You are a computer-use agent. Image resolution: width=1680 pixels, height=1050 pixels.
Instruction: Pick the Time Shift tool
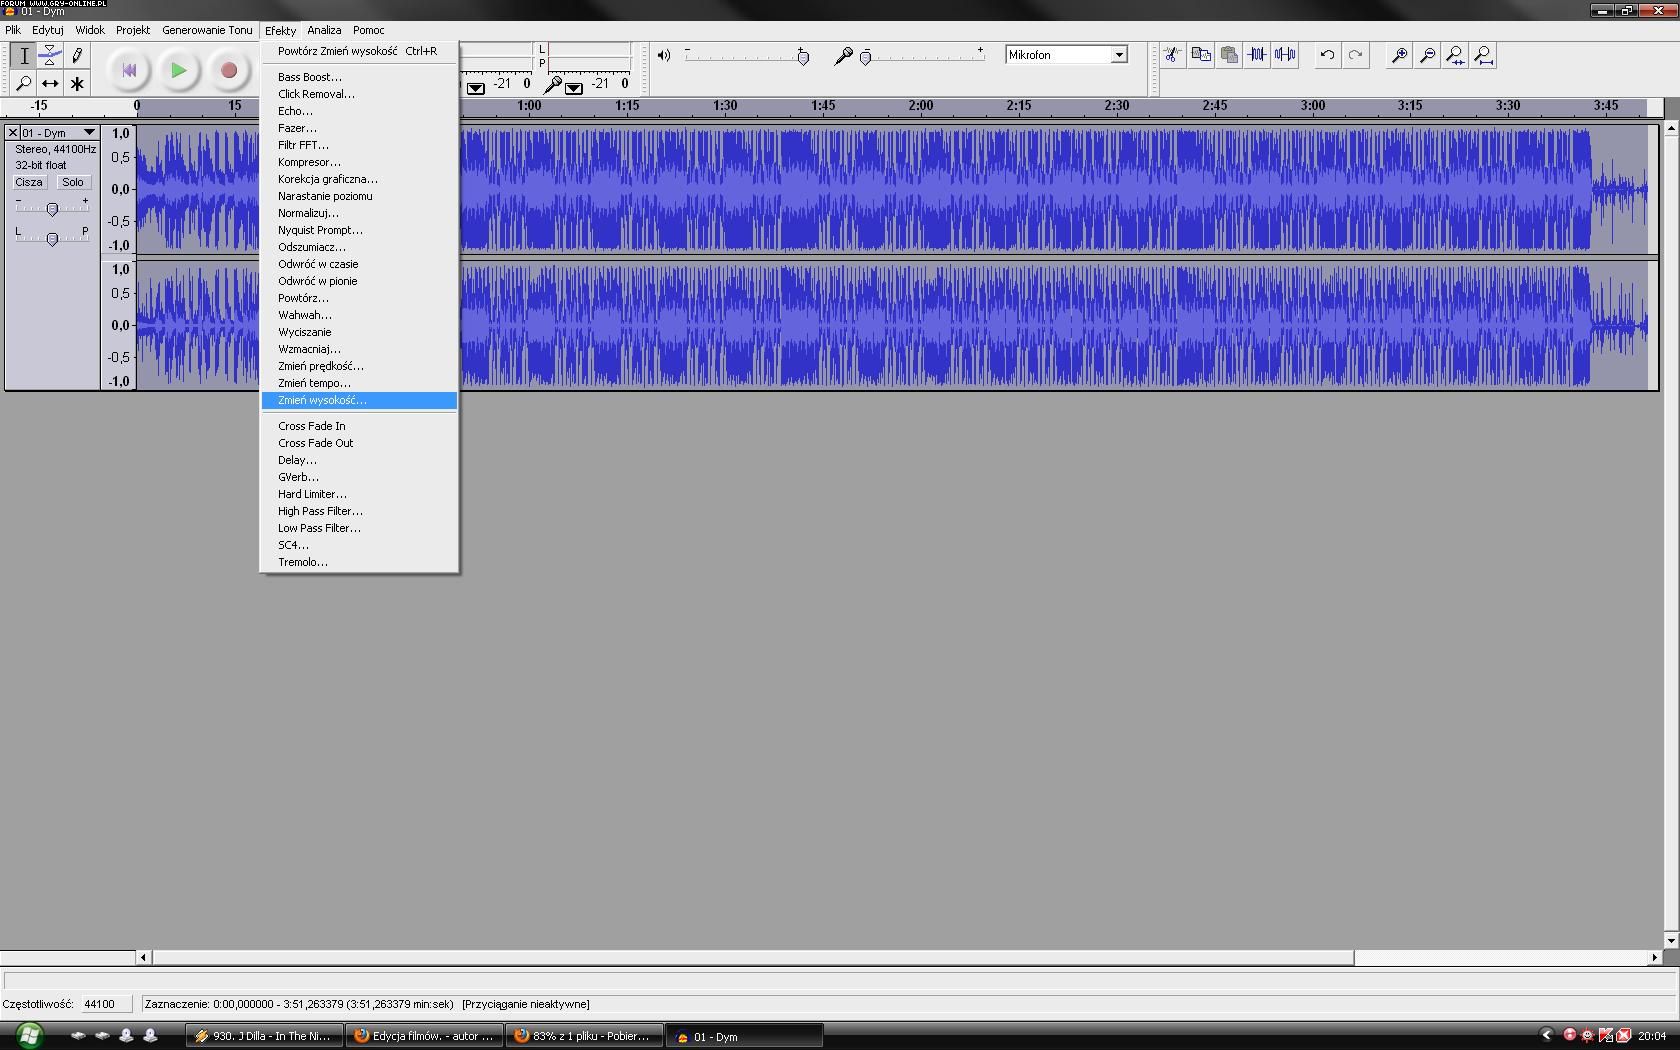point(50,84)
